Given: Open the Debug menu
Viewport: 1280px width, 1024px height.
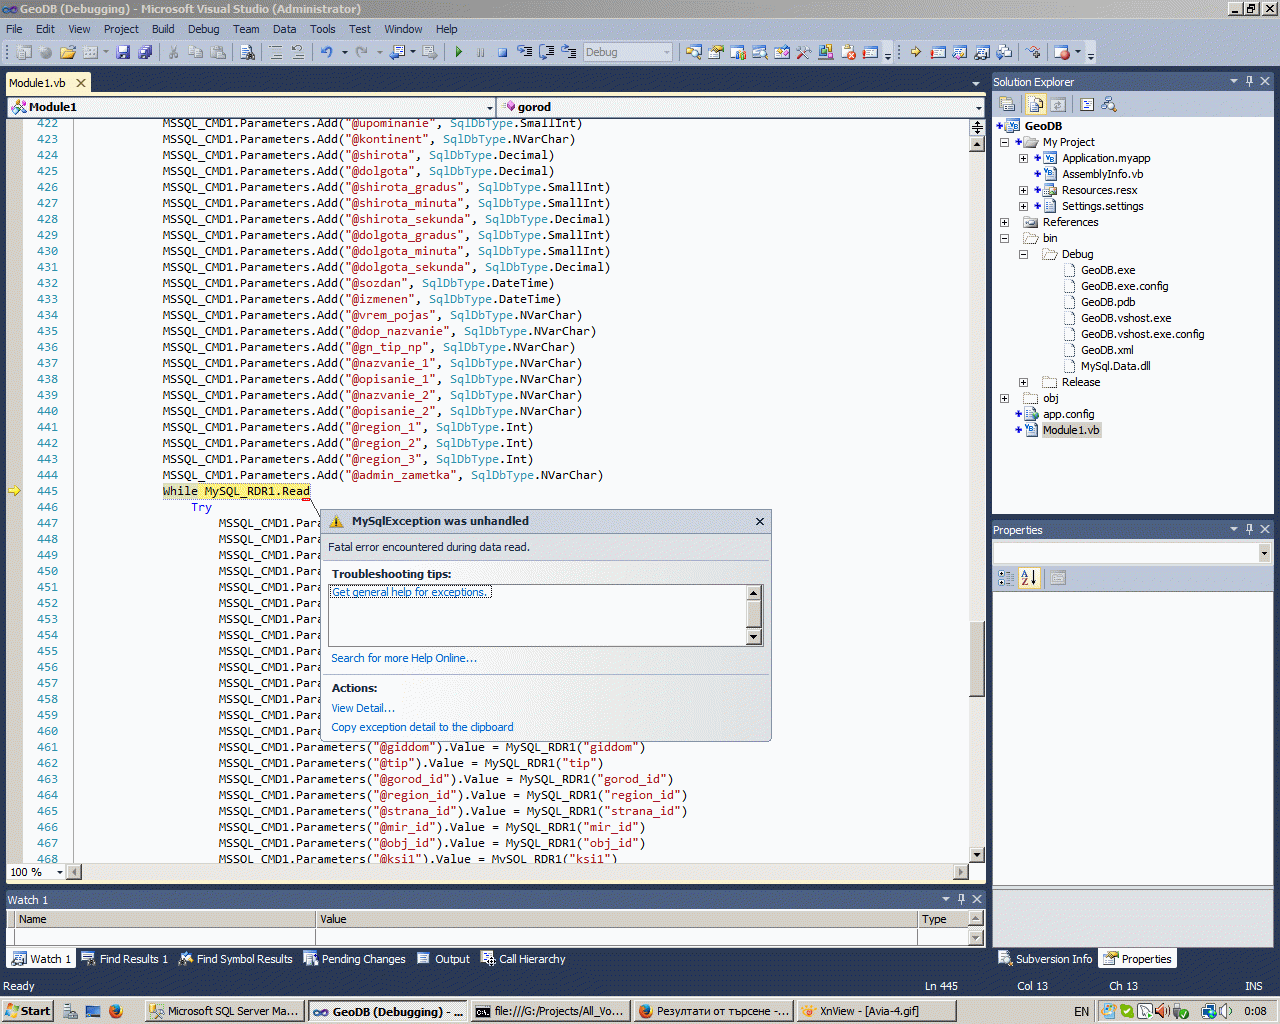Looking at the screenshot, I should (x=203, y=29).
